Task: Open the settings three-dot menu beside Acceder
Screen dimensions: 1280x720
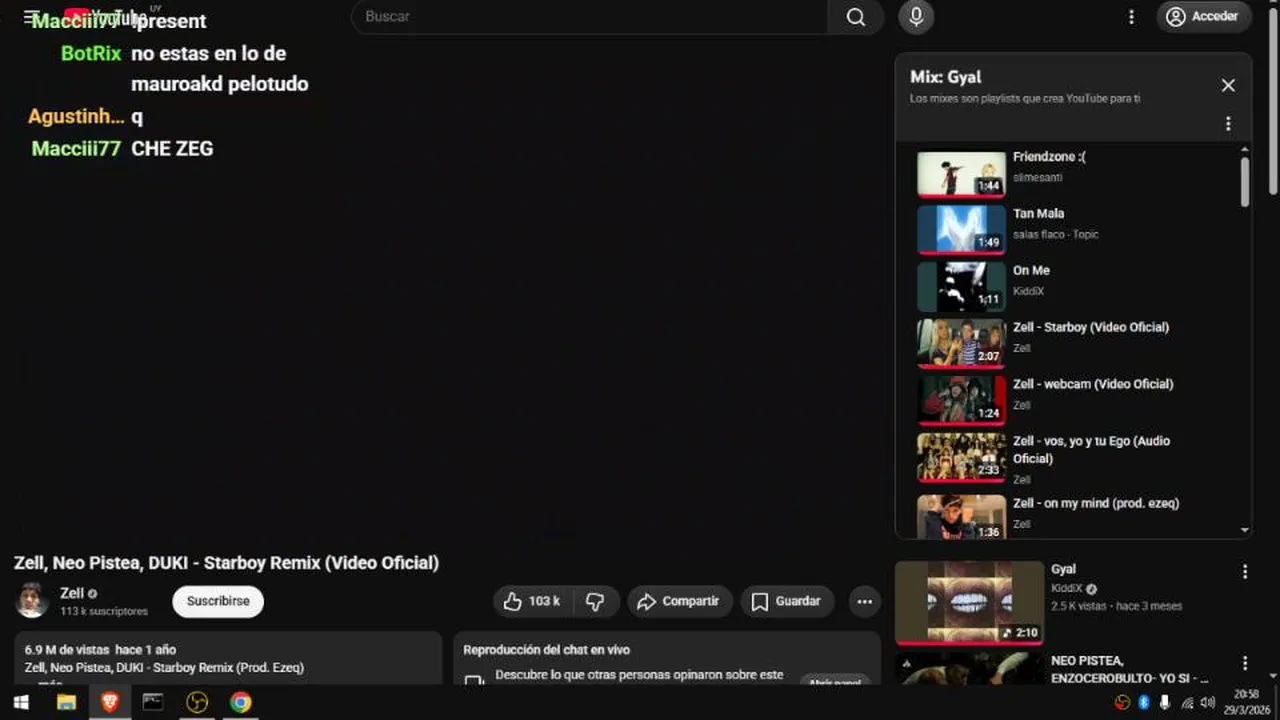Action: point(1131,17)
